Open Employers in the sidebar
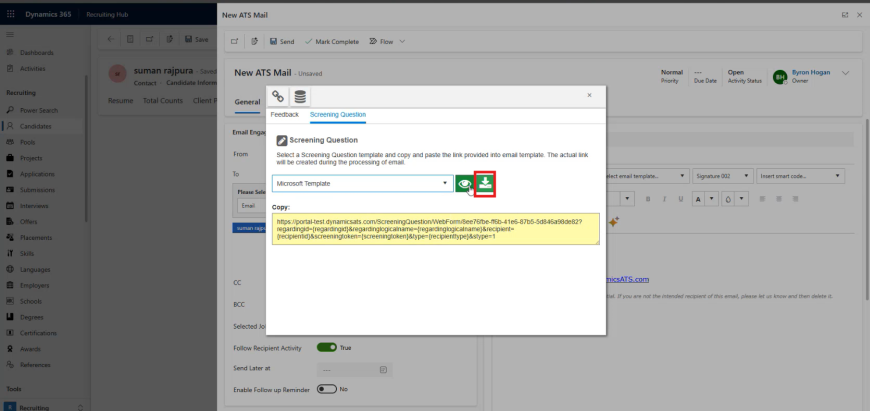Image resolution: width=870 pixels, height=411 pixels. 34,286
